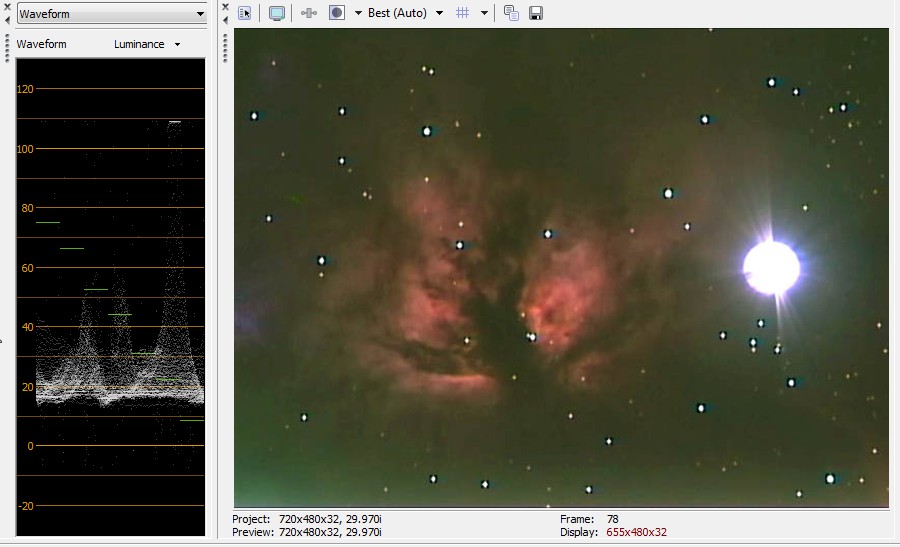This screenshot has height=547, width=900.
Task: Click the Waveform label text
Action: tap(41, 44)
